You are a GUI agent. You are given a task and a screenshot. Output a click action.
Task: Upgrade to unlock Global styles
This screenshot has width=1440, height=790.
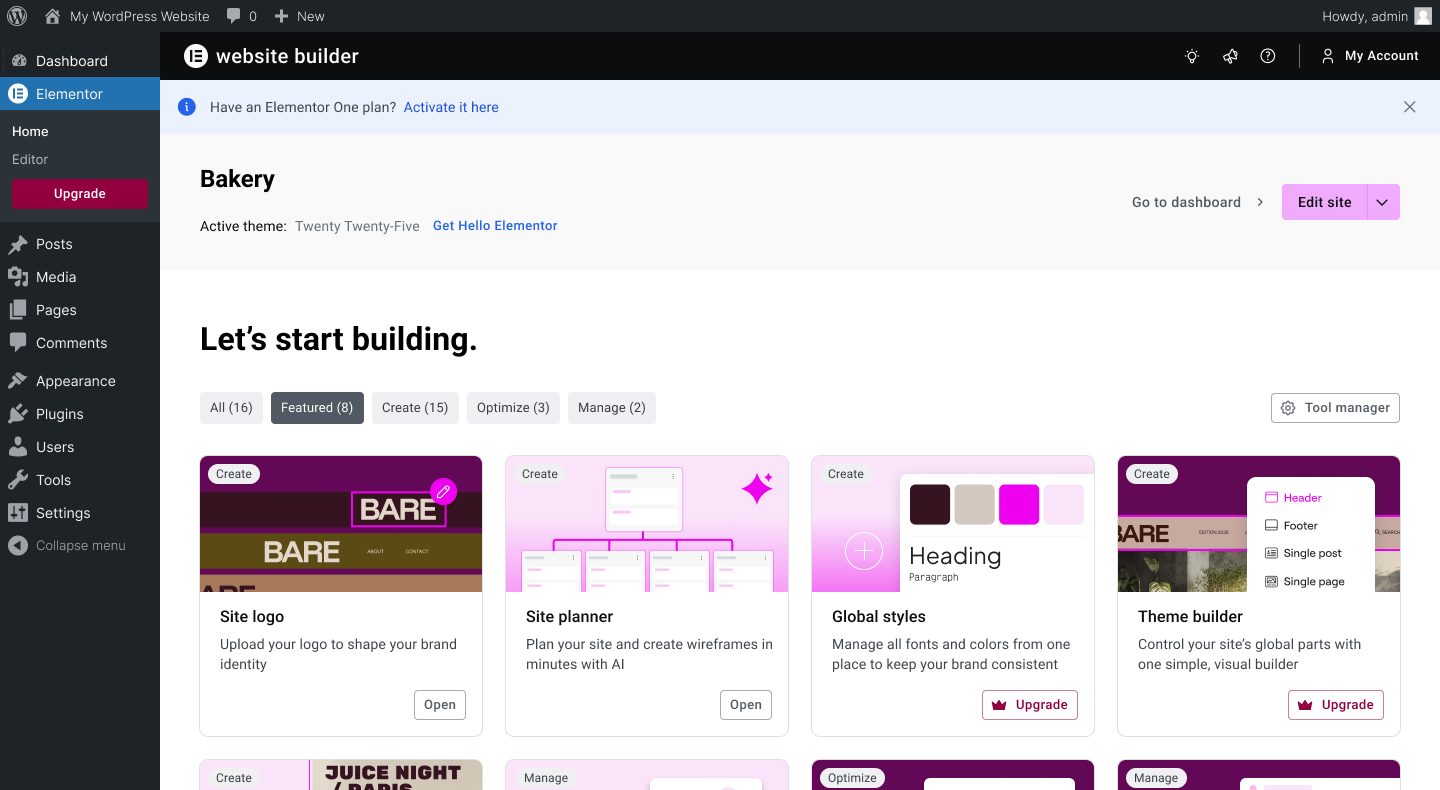tap(1030, 705)
